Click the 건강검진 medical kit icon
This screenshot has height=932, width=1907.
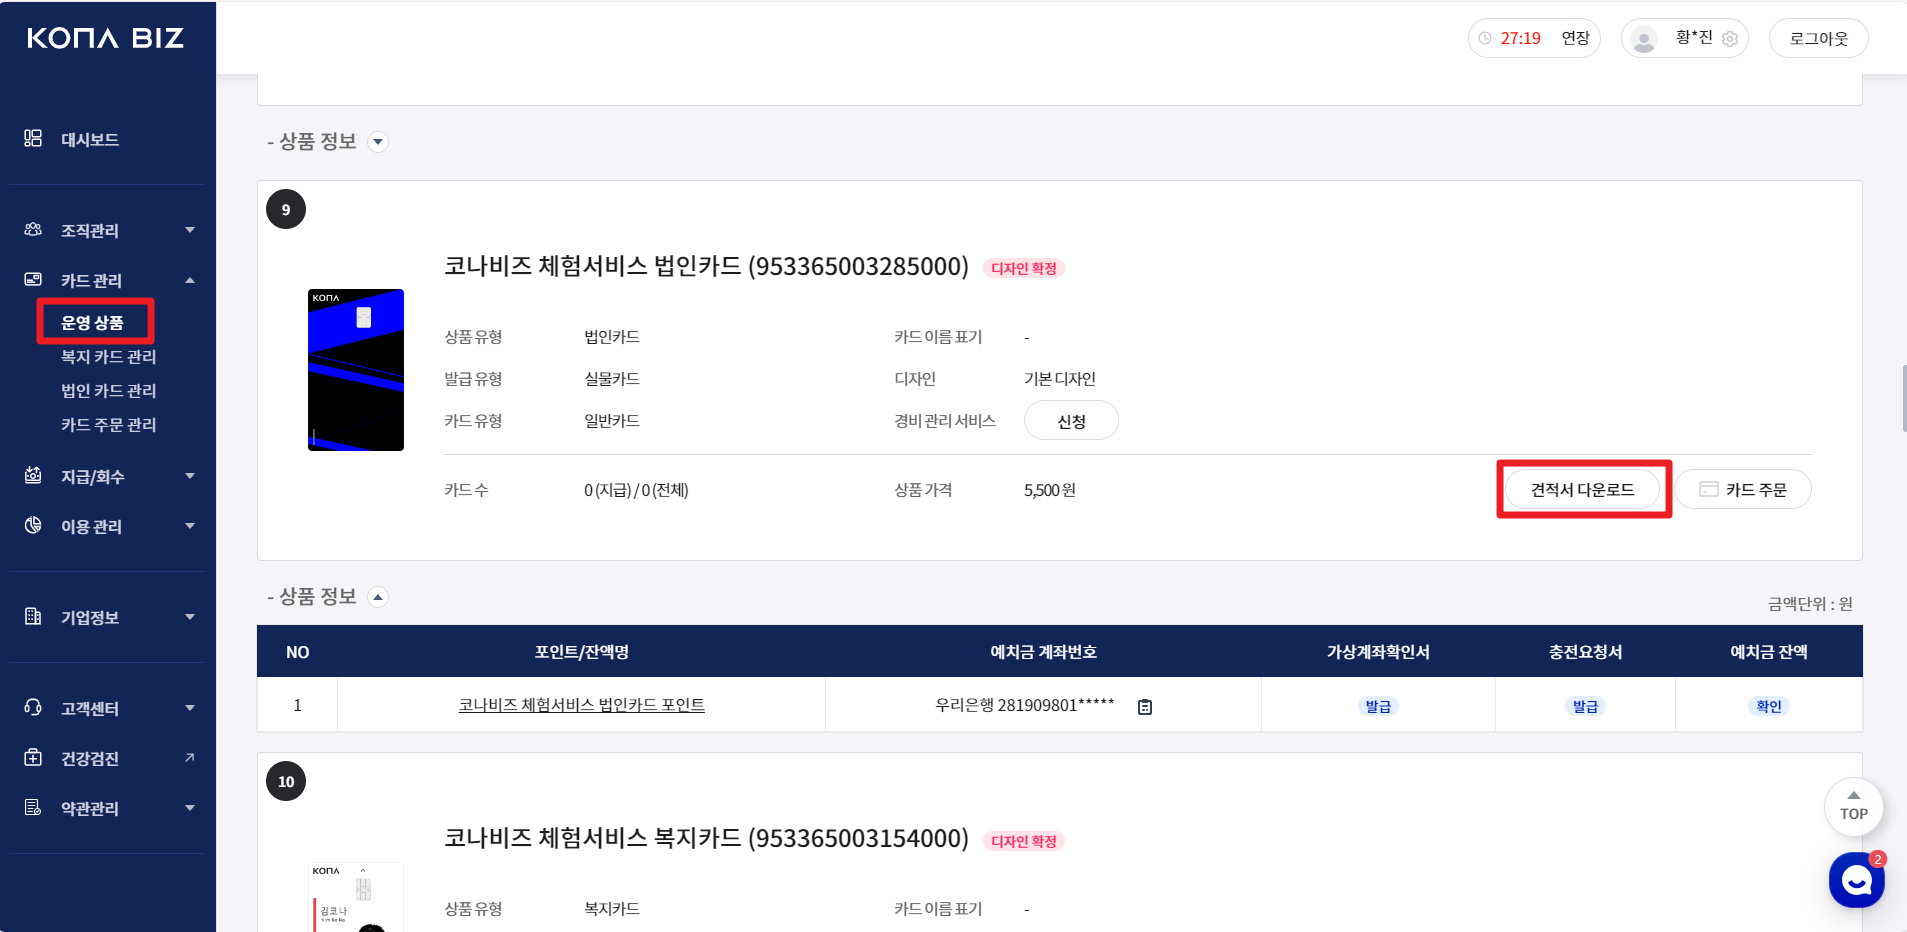pos(33,758)
